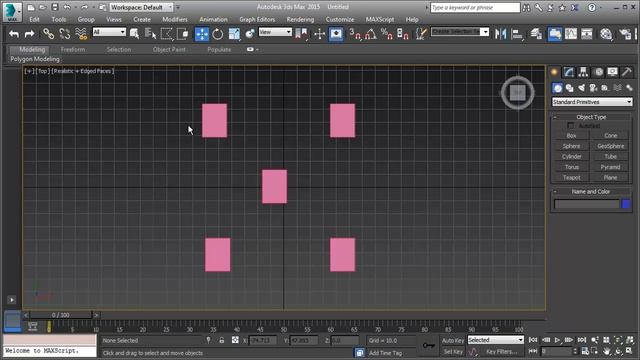This screenshot has height=360, width=640.
Task: Click the Cylinder primitive button
Action: (x=571, y=157)
